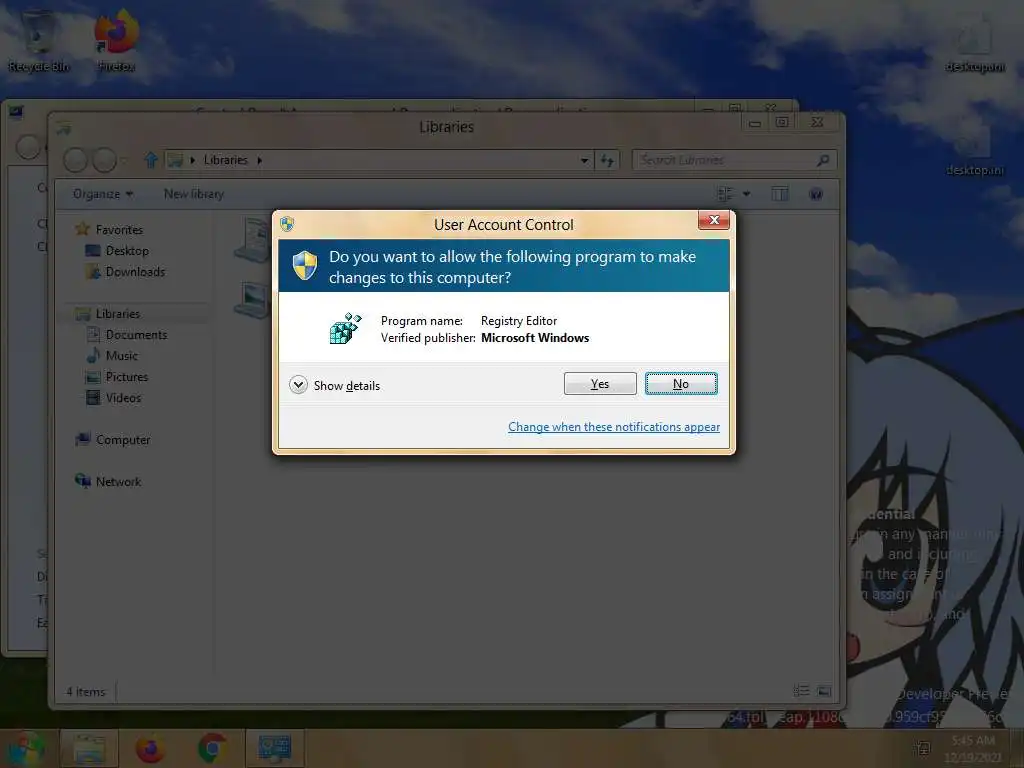Click Back button in Libraries window
1024x768 pixels.
75,159
